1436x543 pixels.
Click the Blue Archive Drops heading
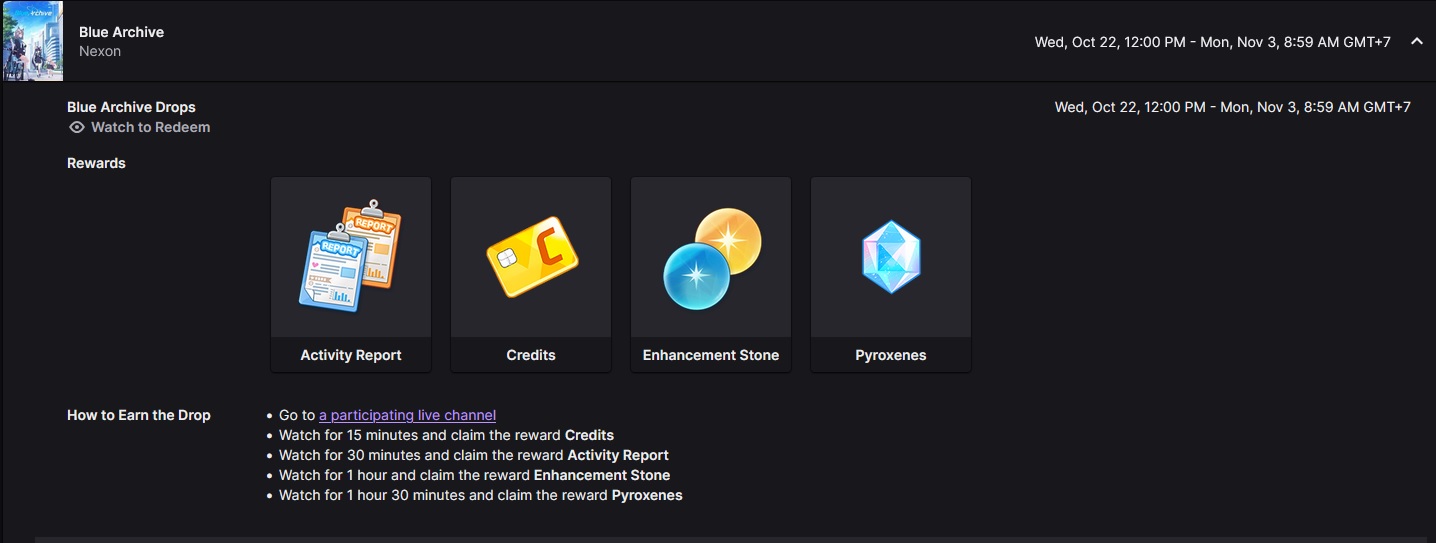click(x=131, y=107)
